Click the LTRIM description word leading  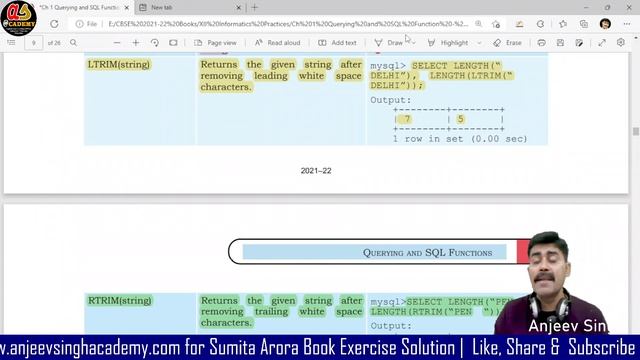point(271,76)
